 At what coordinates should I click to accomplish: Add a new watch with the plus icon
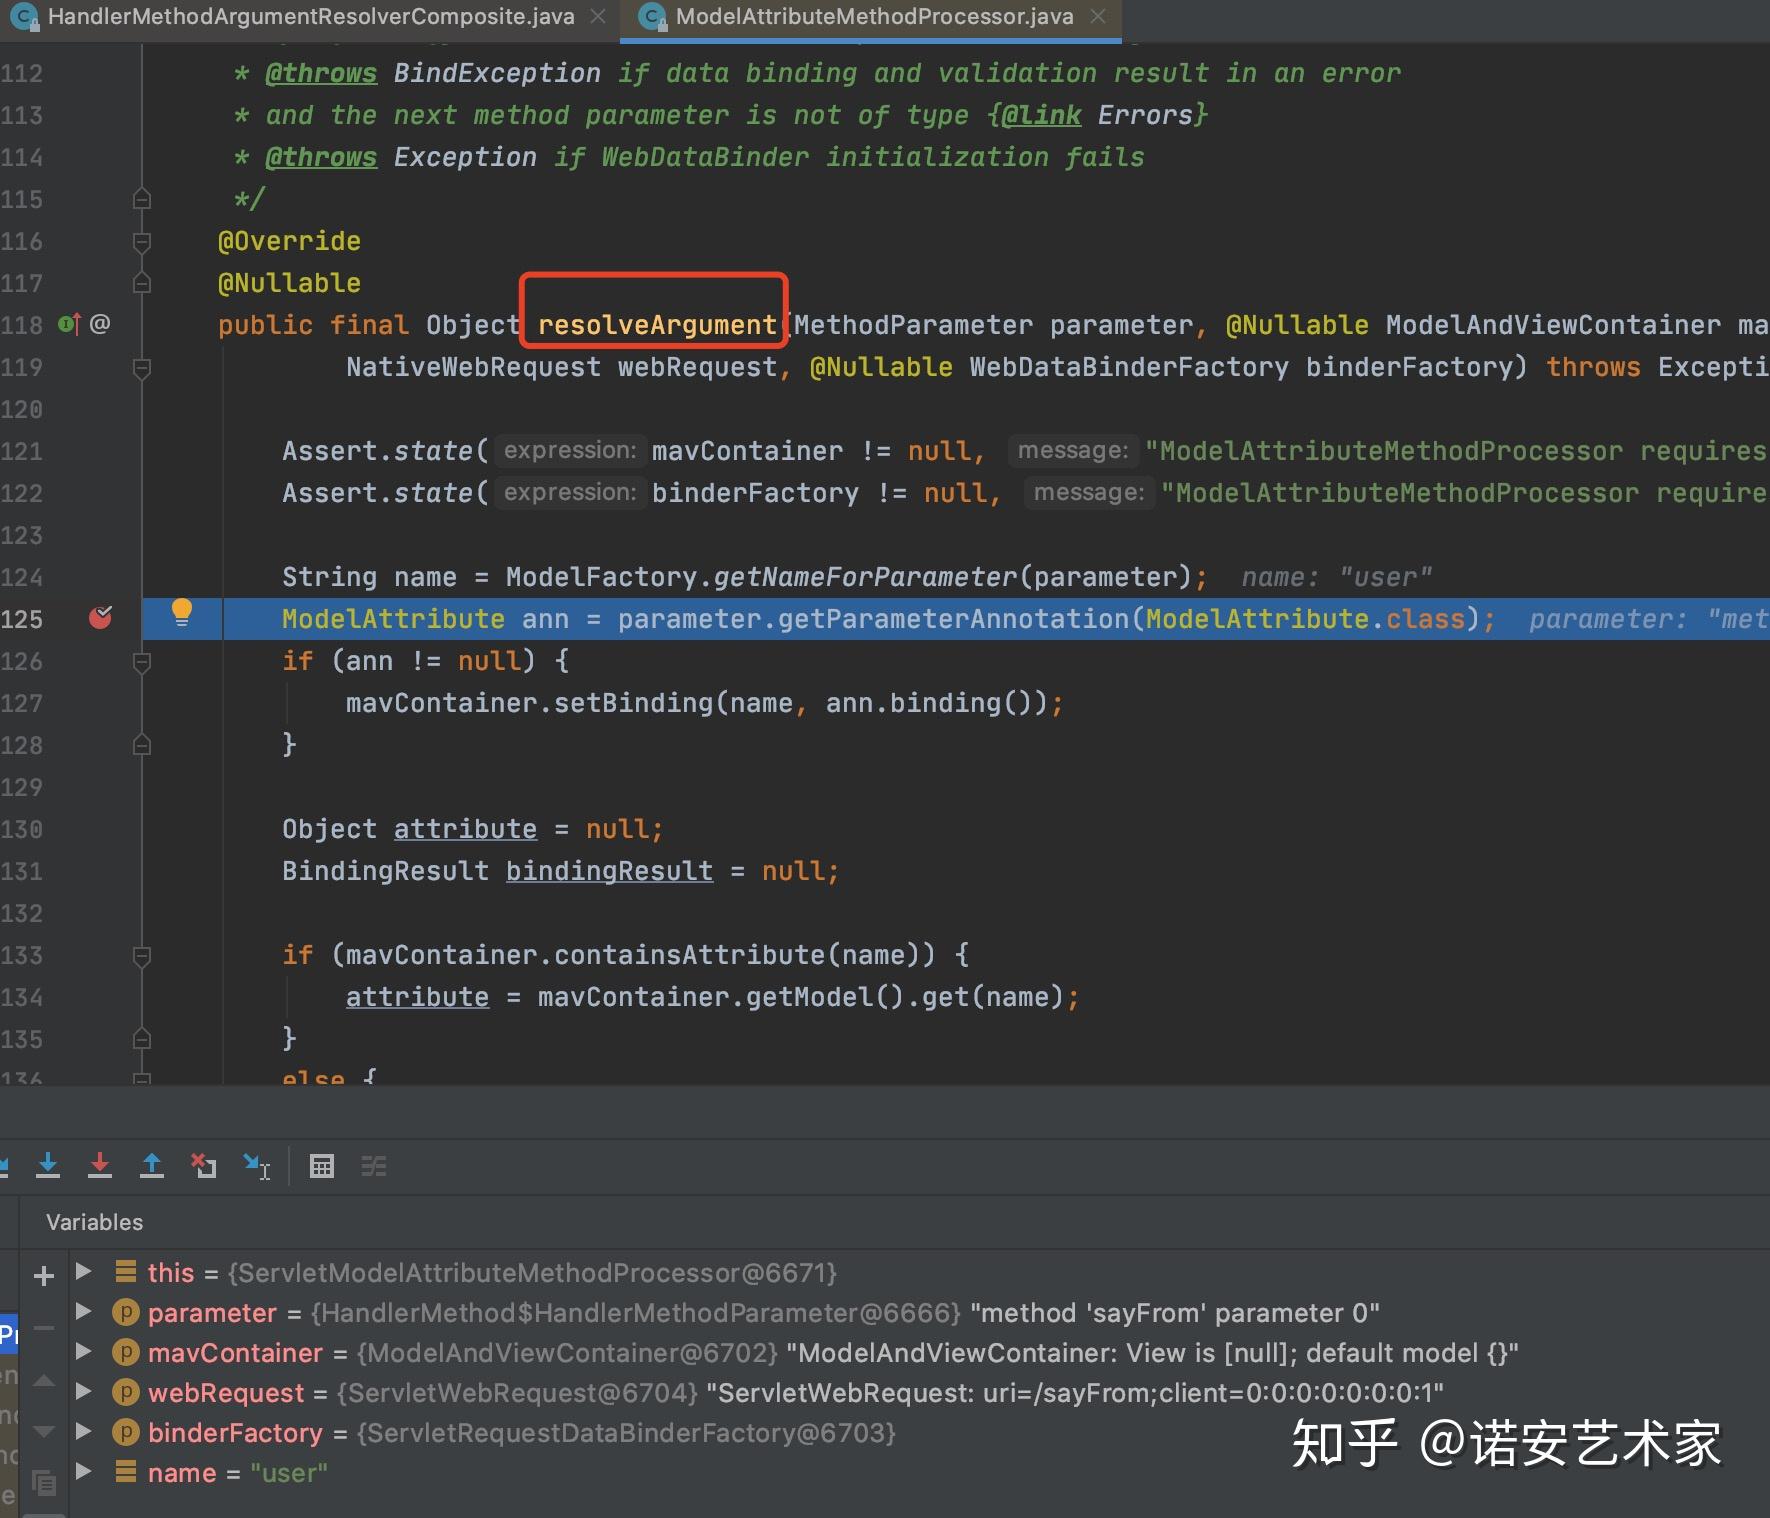[x=44, y=1275]
